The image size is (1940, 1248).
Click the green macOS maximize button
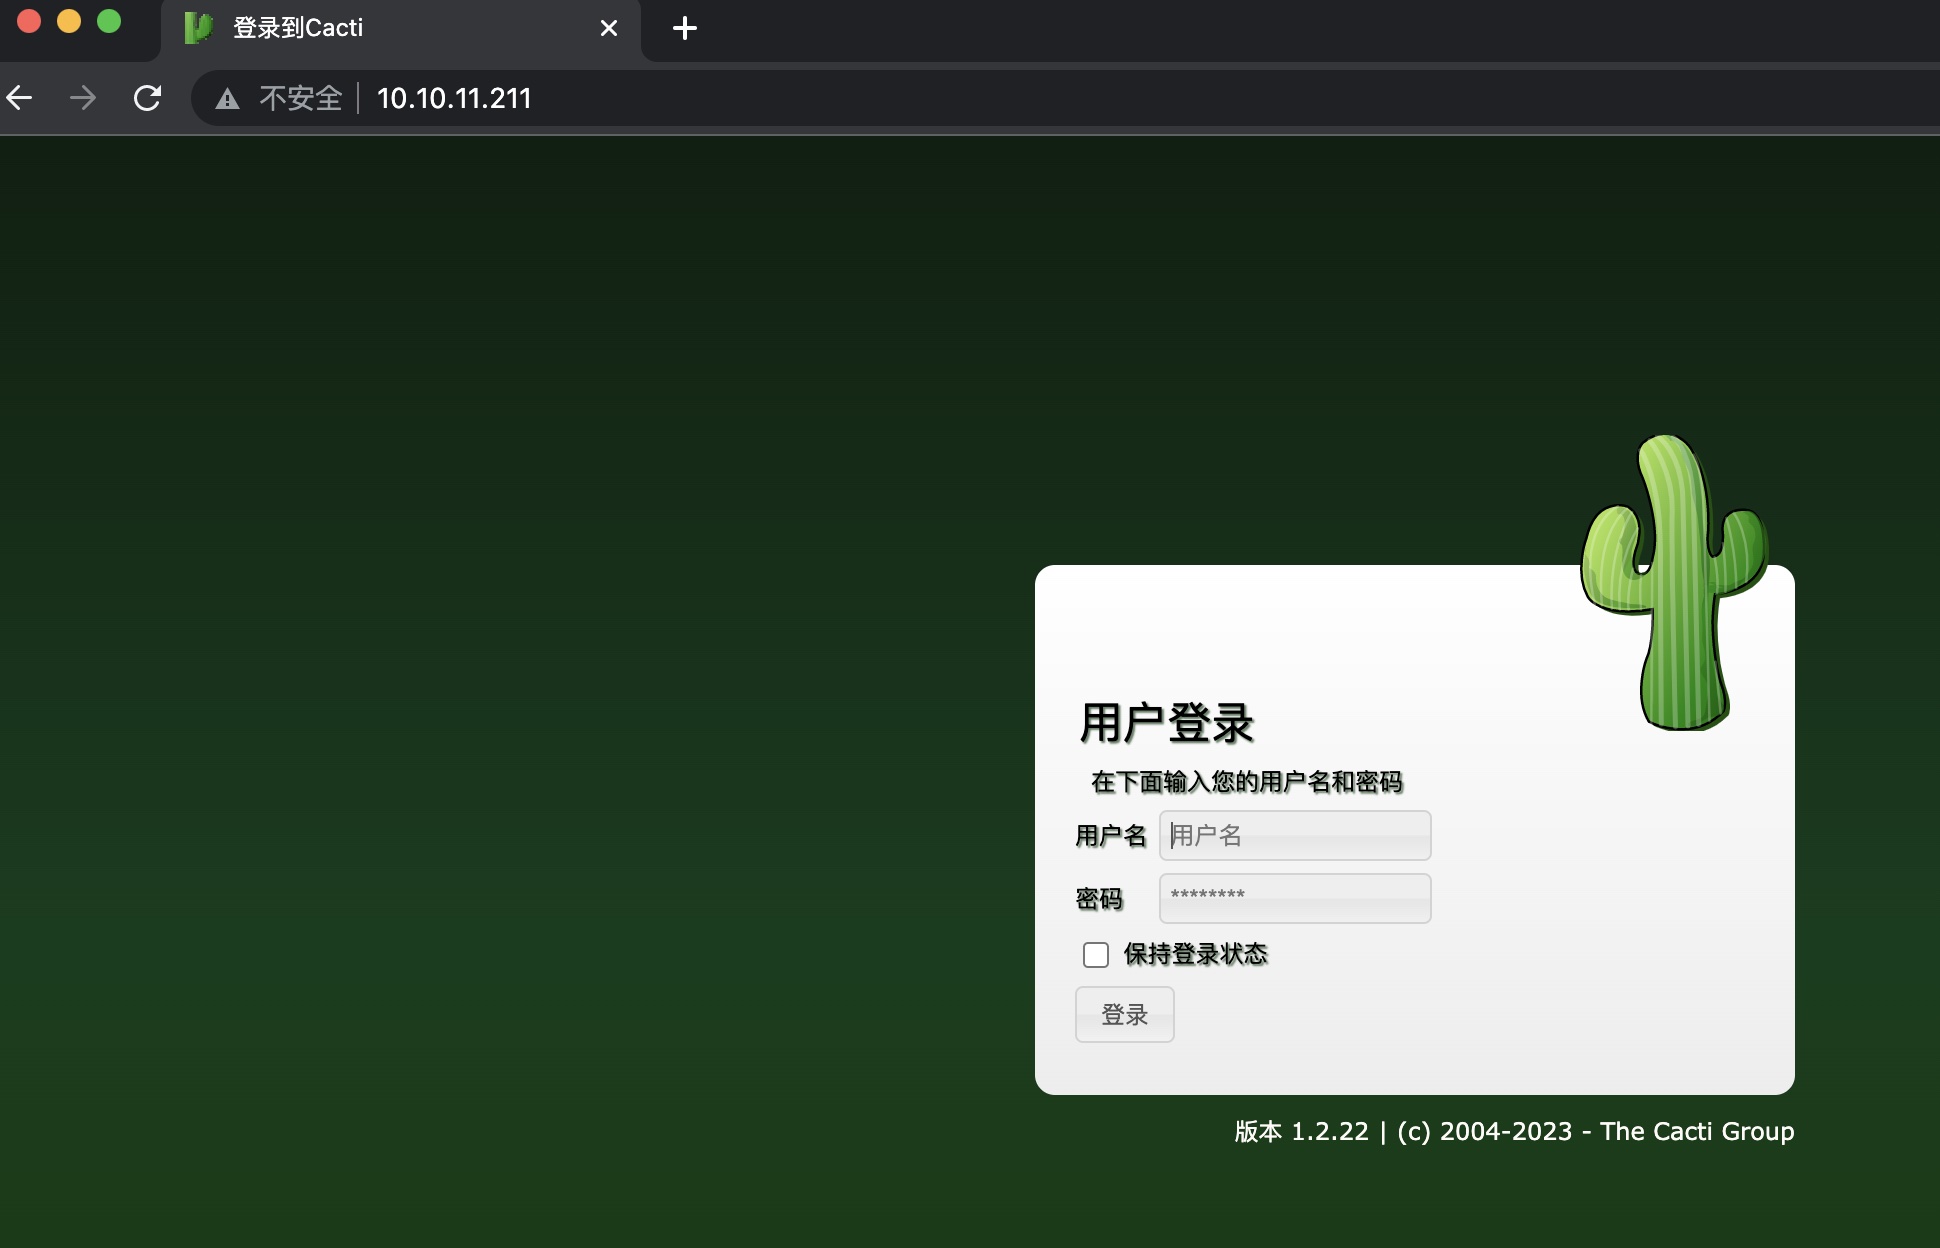pyautogui.click(x=109, y=21)
